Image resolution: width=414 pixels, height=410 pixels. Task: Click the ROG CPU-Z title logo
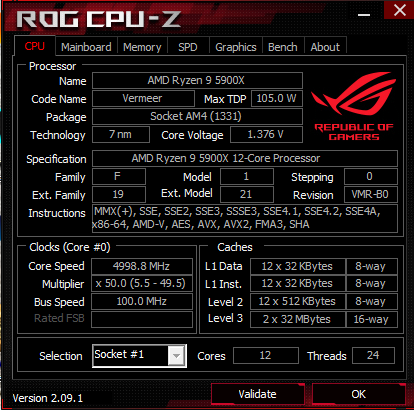click(98, 19)
